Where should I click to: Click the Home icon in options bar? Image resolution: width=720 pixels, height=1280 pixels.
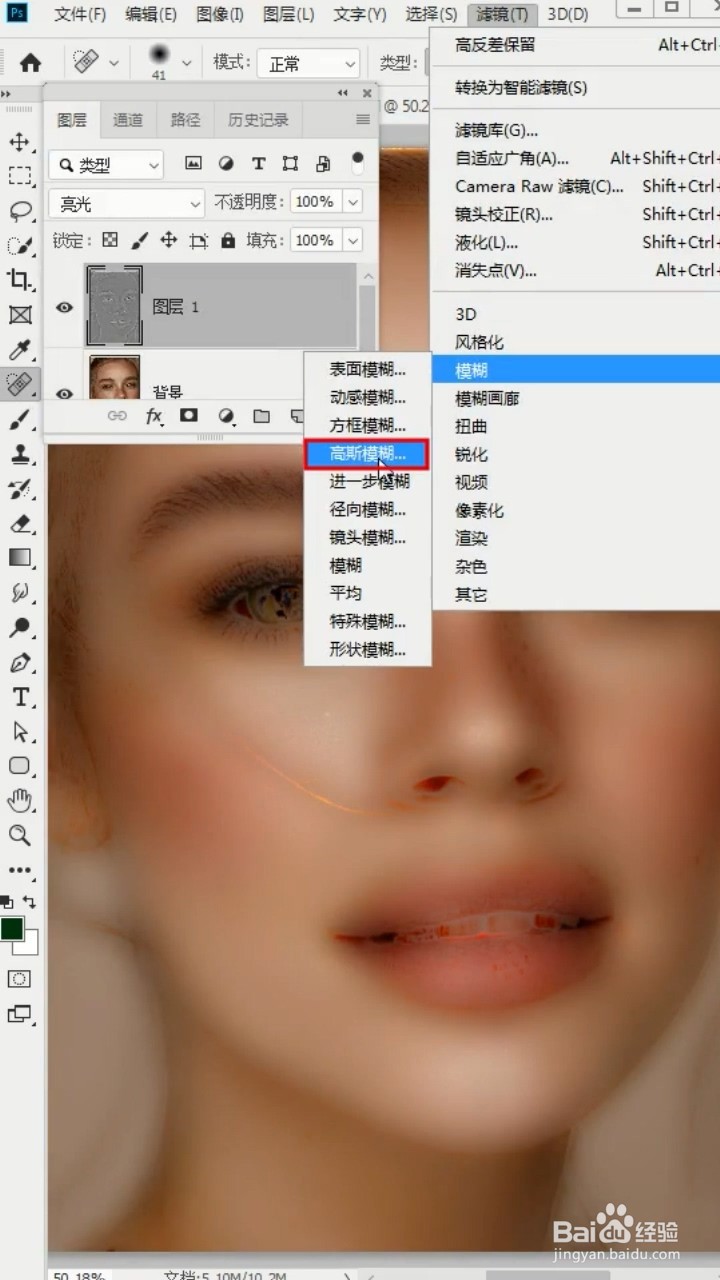tap(31, 63)
